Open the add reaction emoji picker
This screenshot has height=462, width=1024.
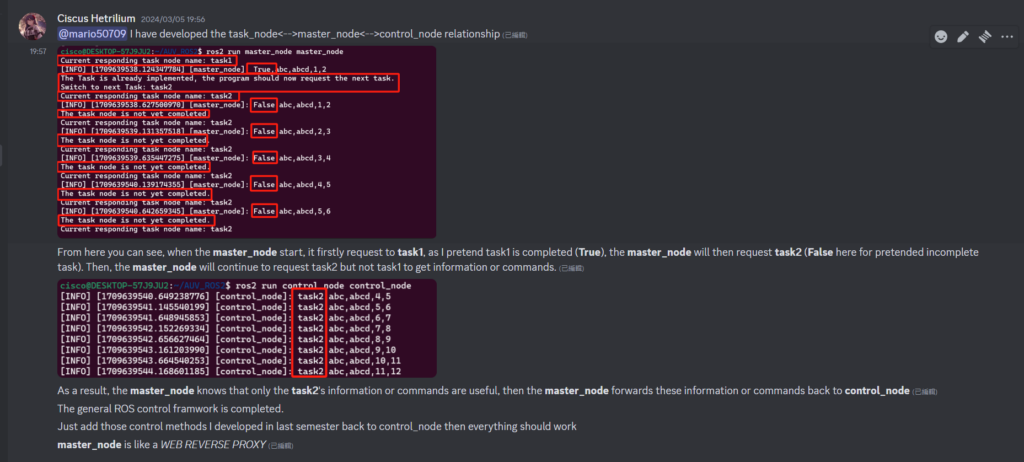point(941,37)
